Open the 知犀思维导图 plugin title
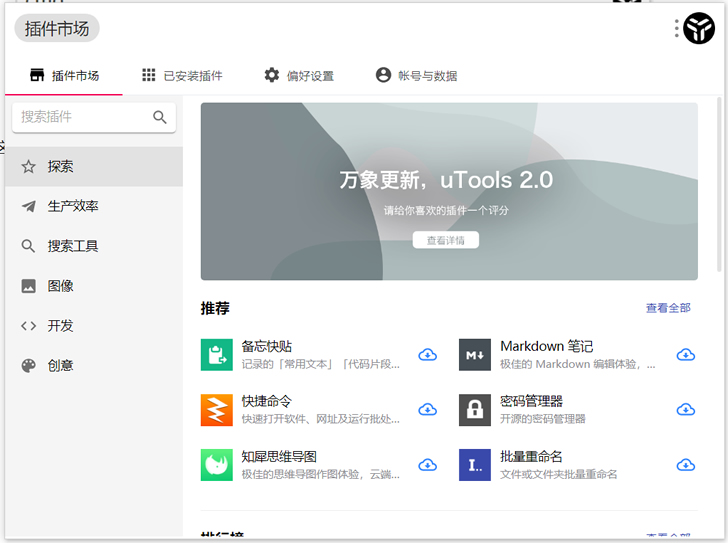The height and width of the screenshot is (543, 728). point(279,457)
